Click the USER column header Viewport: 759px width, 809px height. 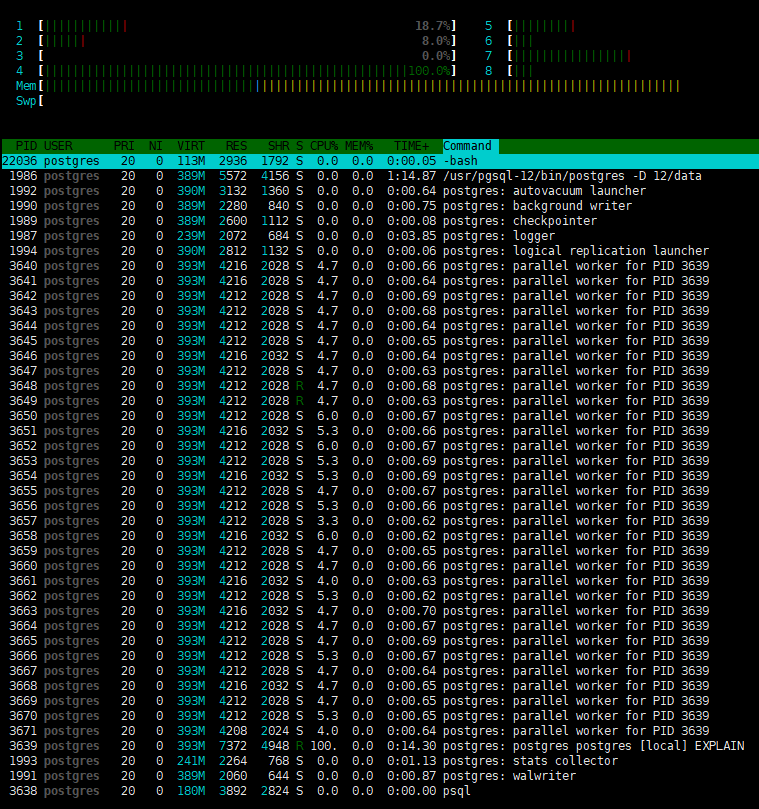coord(58,146)
